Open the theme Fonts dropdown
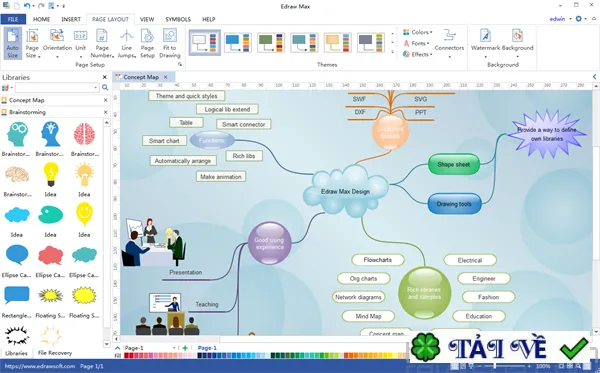This screenshot has width=600, height=373. click(x=416, y=43)
